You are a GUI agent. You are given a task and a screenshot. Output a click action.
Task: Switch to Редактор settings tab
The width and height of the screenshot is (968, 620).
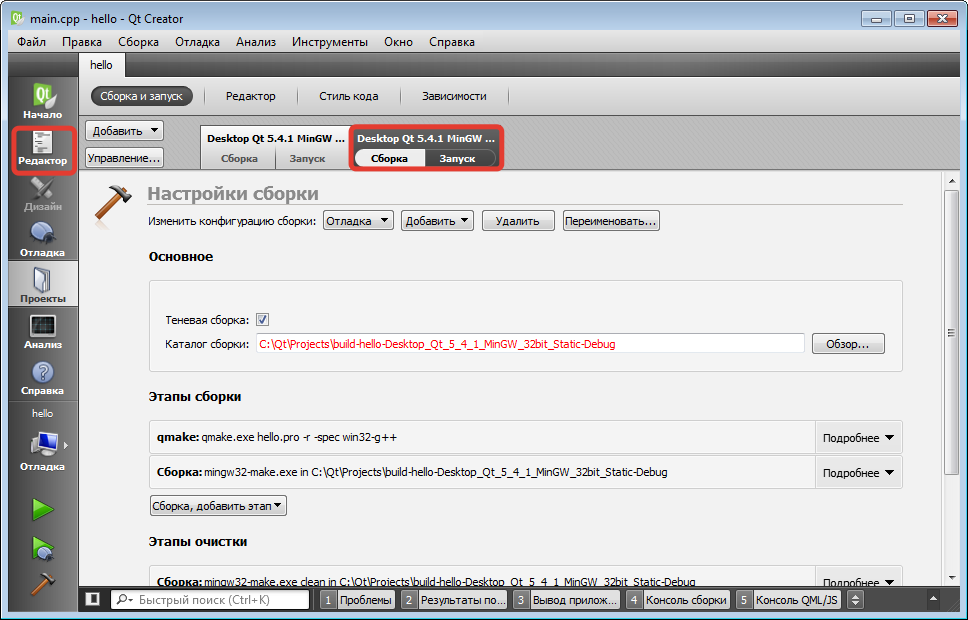pyautogui.click(x=250, y=96)
